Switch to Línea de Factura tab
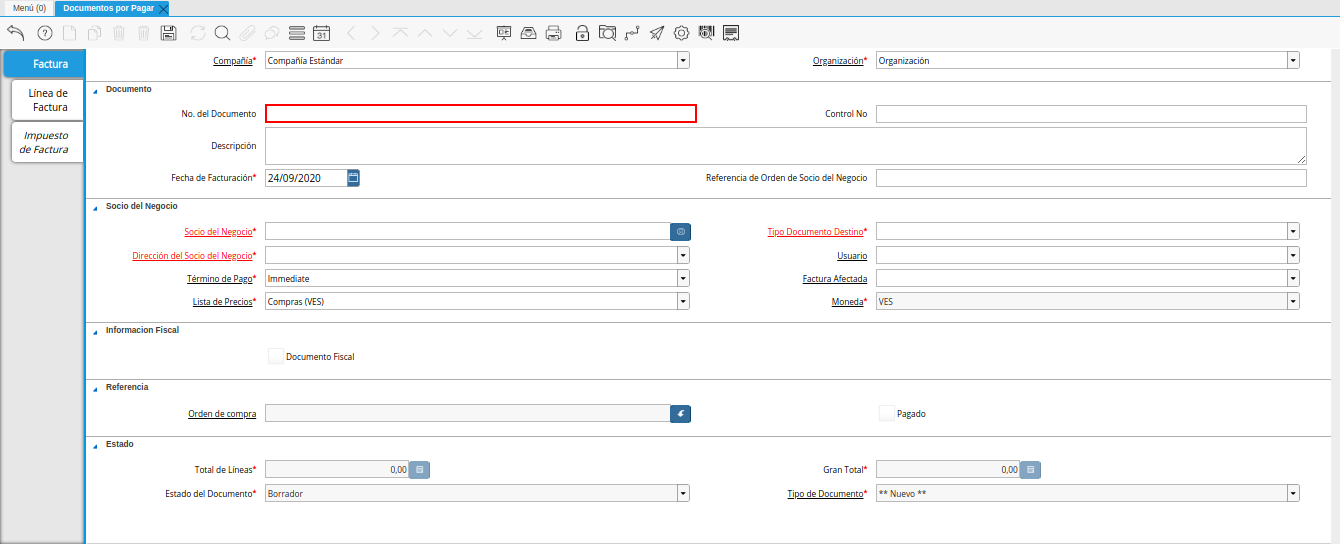This screenshot has height=545, width=1340. [x=48, y=100]
